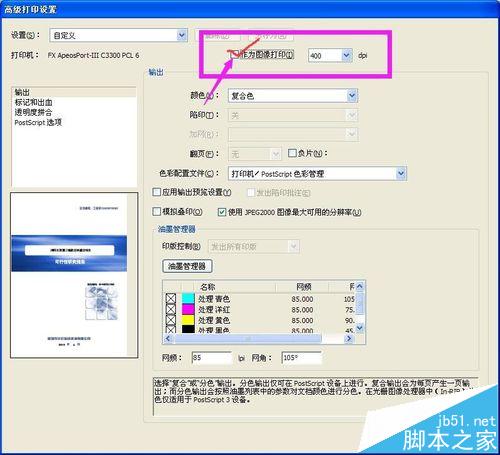Toggle print box for 处理 黄色 ink
Viewport: 500px width, 455px height.
click(171, 320)
